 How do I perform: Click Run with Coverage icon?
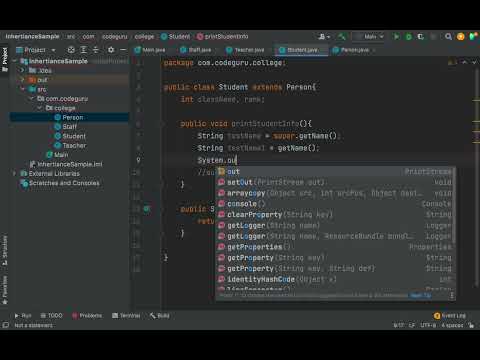coord(421,36)
